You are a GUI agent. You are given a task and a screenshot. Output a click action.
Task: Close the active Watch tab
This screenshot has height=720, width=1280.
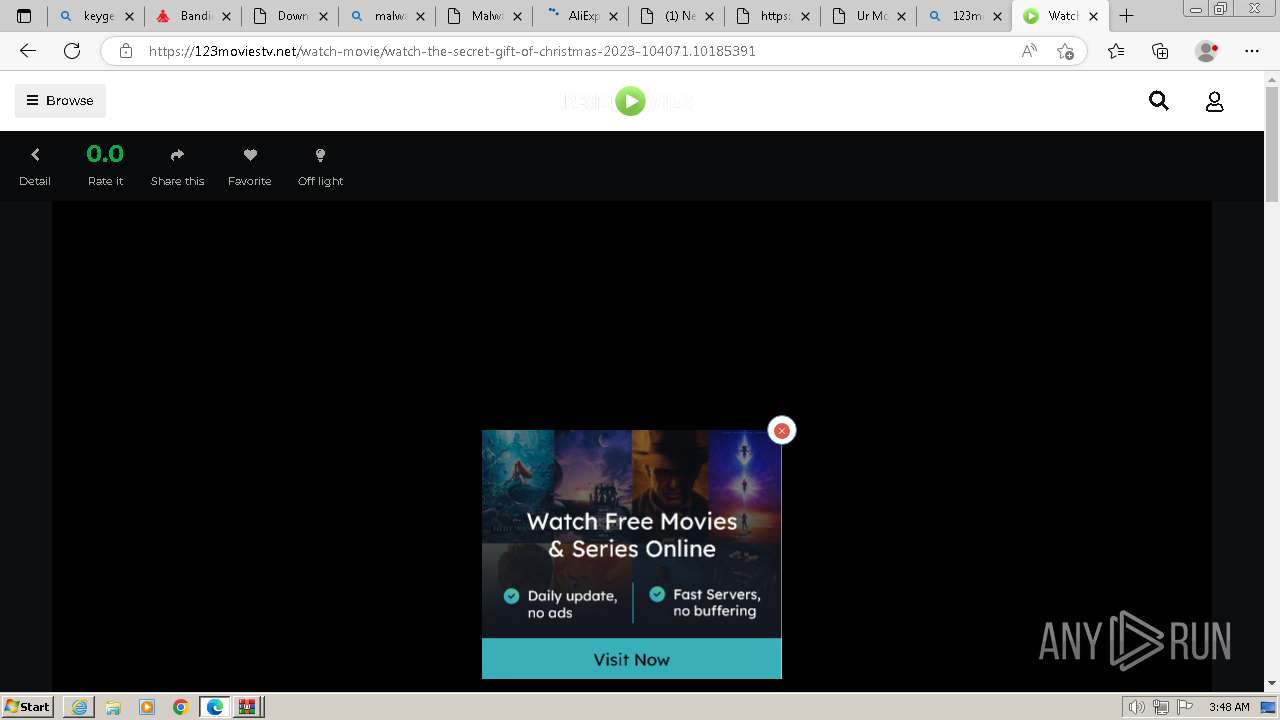tap(1094, 16)
